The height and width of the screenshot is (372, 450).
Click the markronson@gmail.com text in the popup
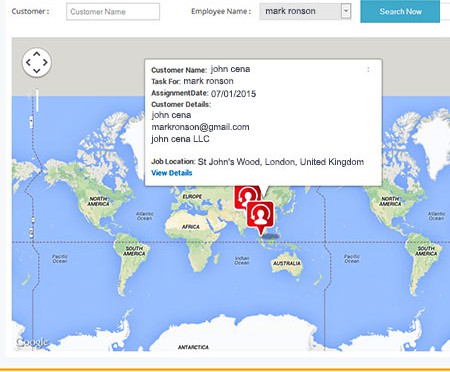[200, 127]
